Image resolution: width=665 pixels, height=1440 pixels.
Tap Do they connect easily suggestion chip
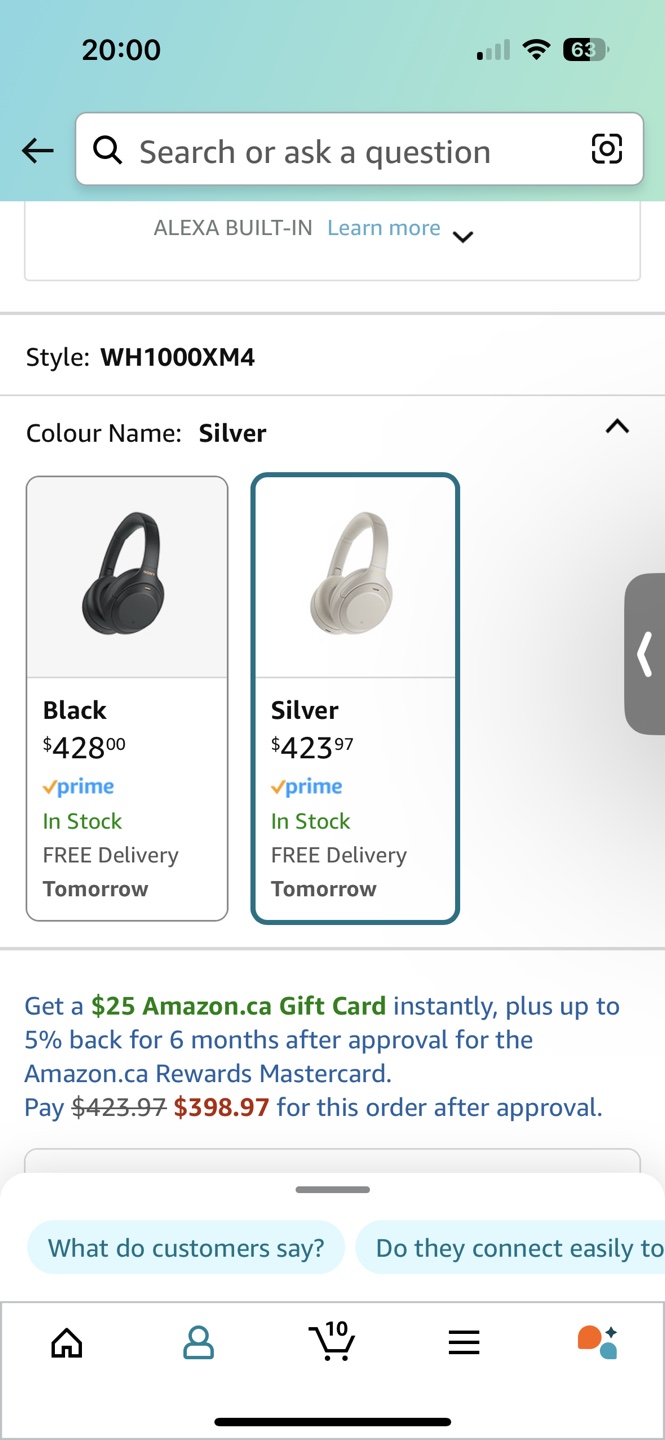point(510,1248)
